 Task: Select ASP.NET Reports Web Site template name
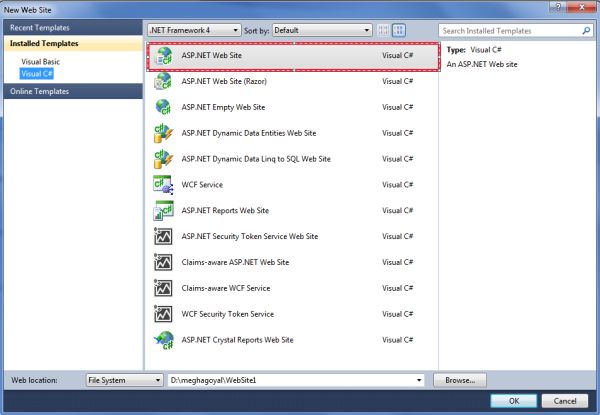point(225,211)
